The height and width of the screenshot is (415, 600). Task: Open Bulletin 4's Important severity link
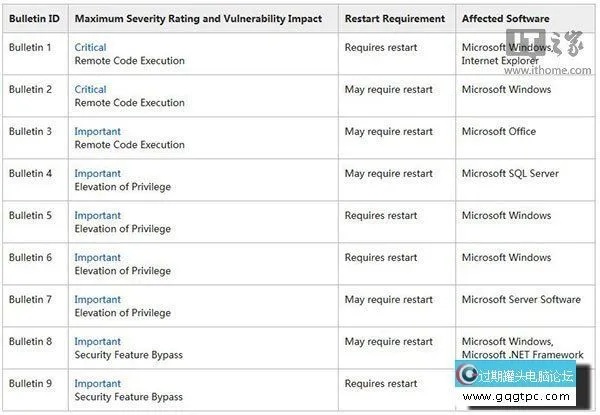pyautogui.click(x=97, y=173)
